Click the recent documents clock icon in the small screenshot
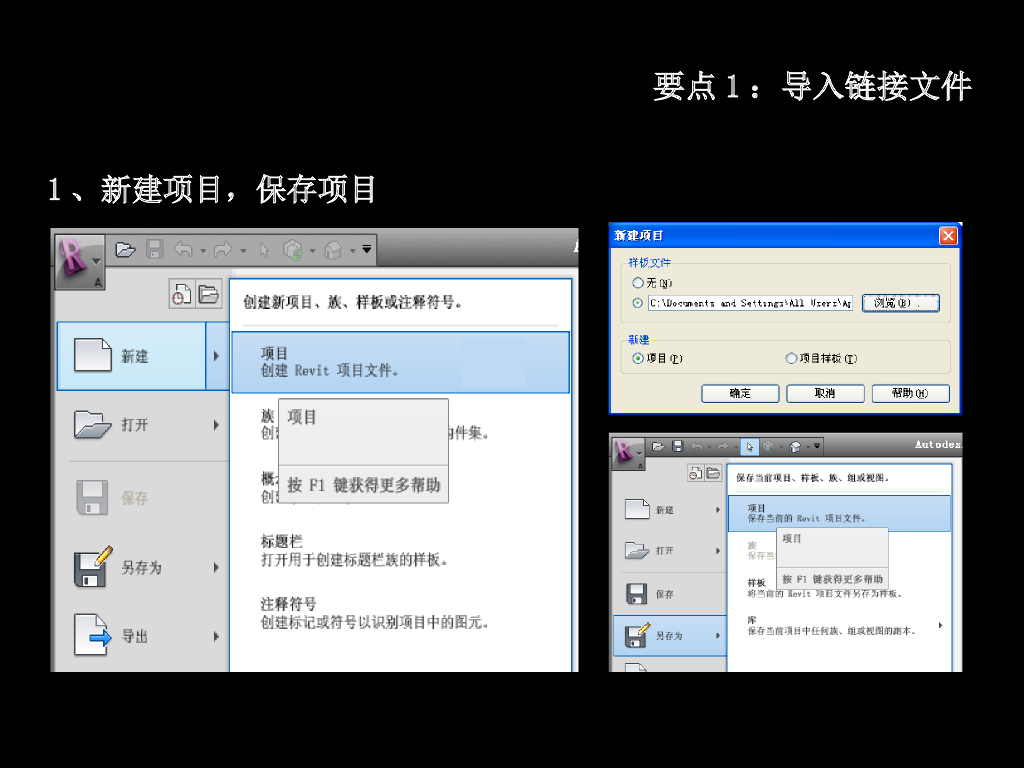The image size is (1024, 768). click(696, 473)
